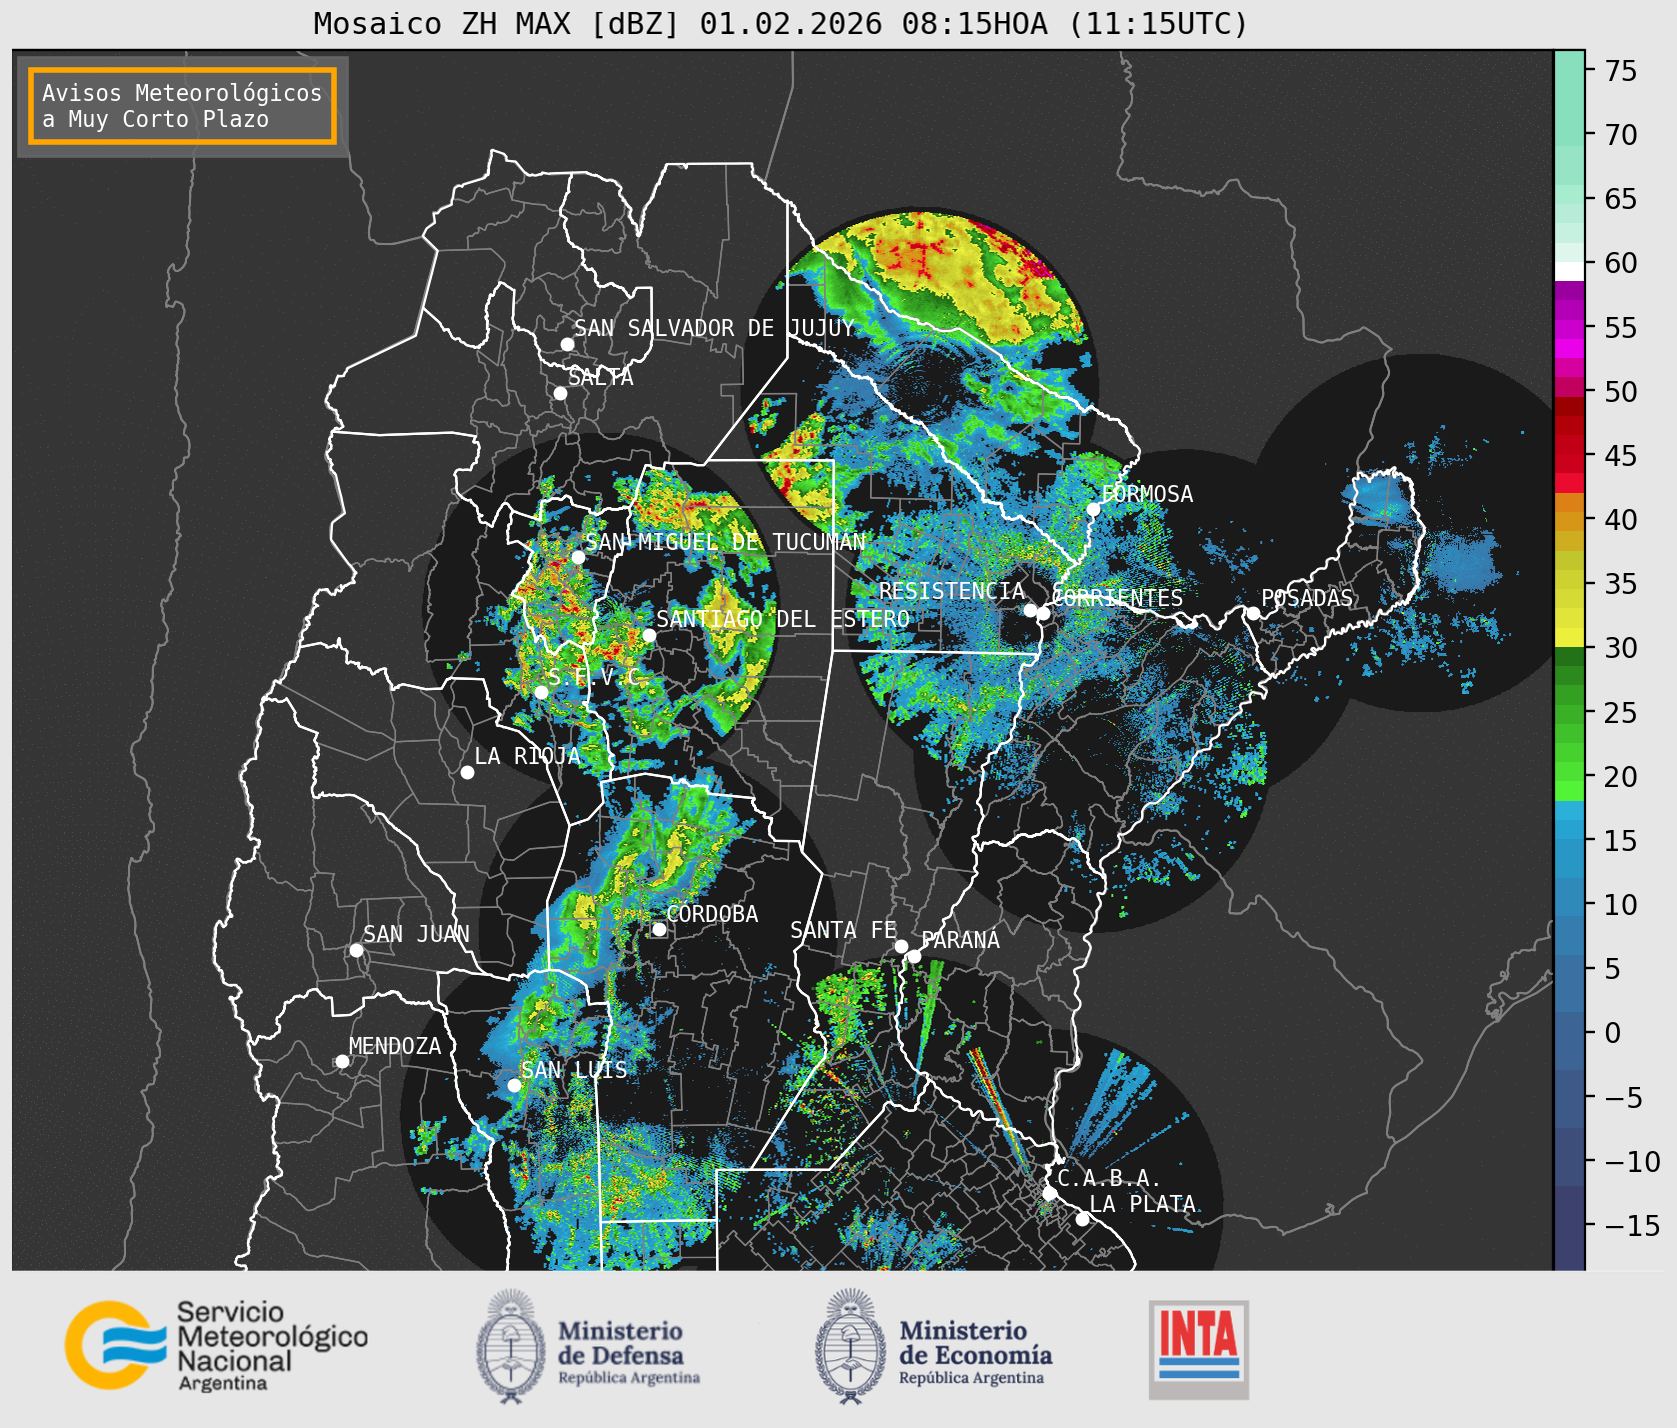Click the SANTA FE label text
This screenshot has height=1428, width=1677.
point(843,930)
